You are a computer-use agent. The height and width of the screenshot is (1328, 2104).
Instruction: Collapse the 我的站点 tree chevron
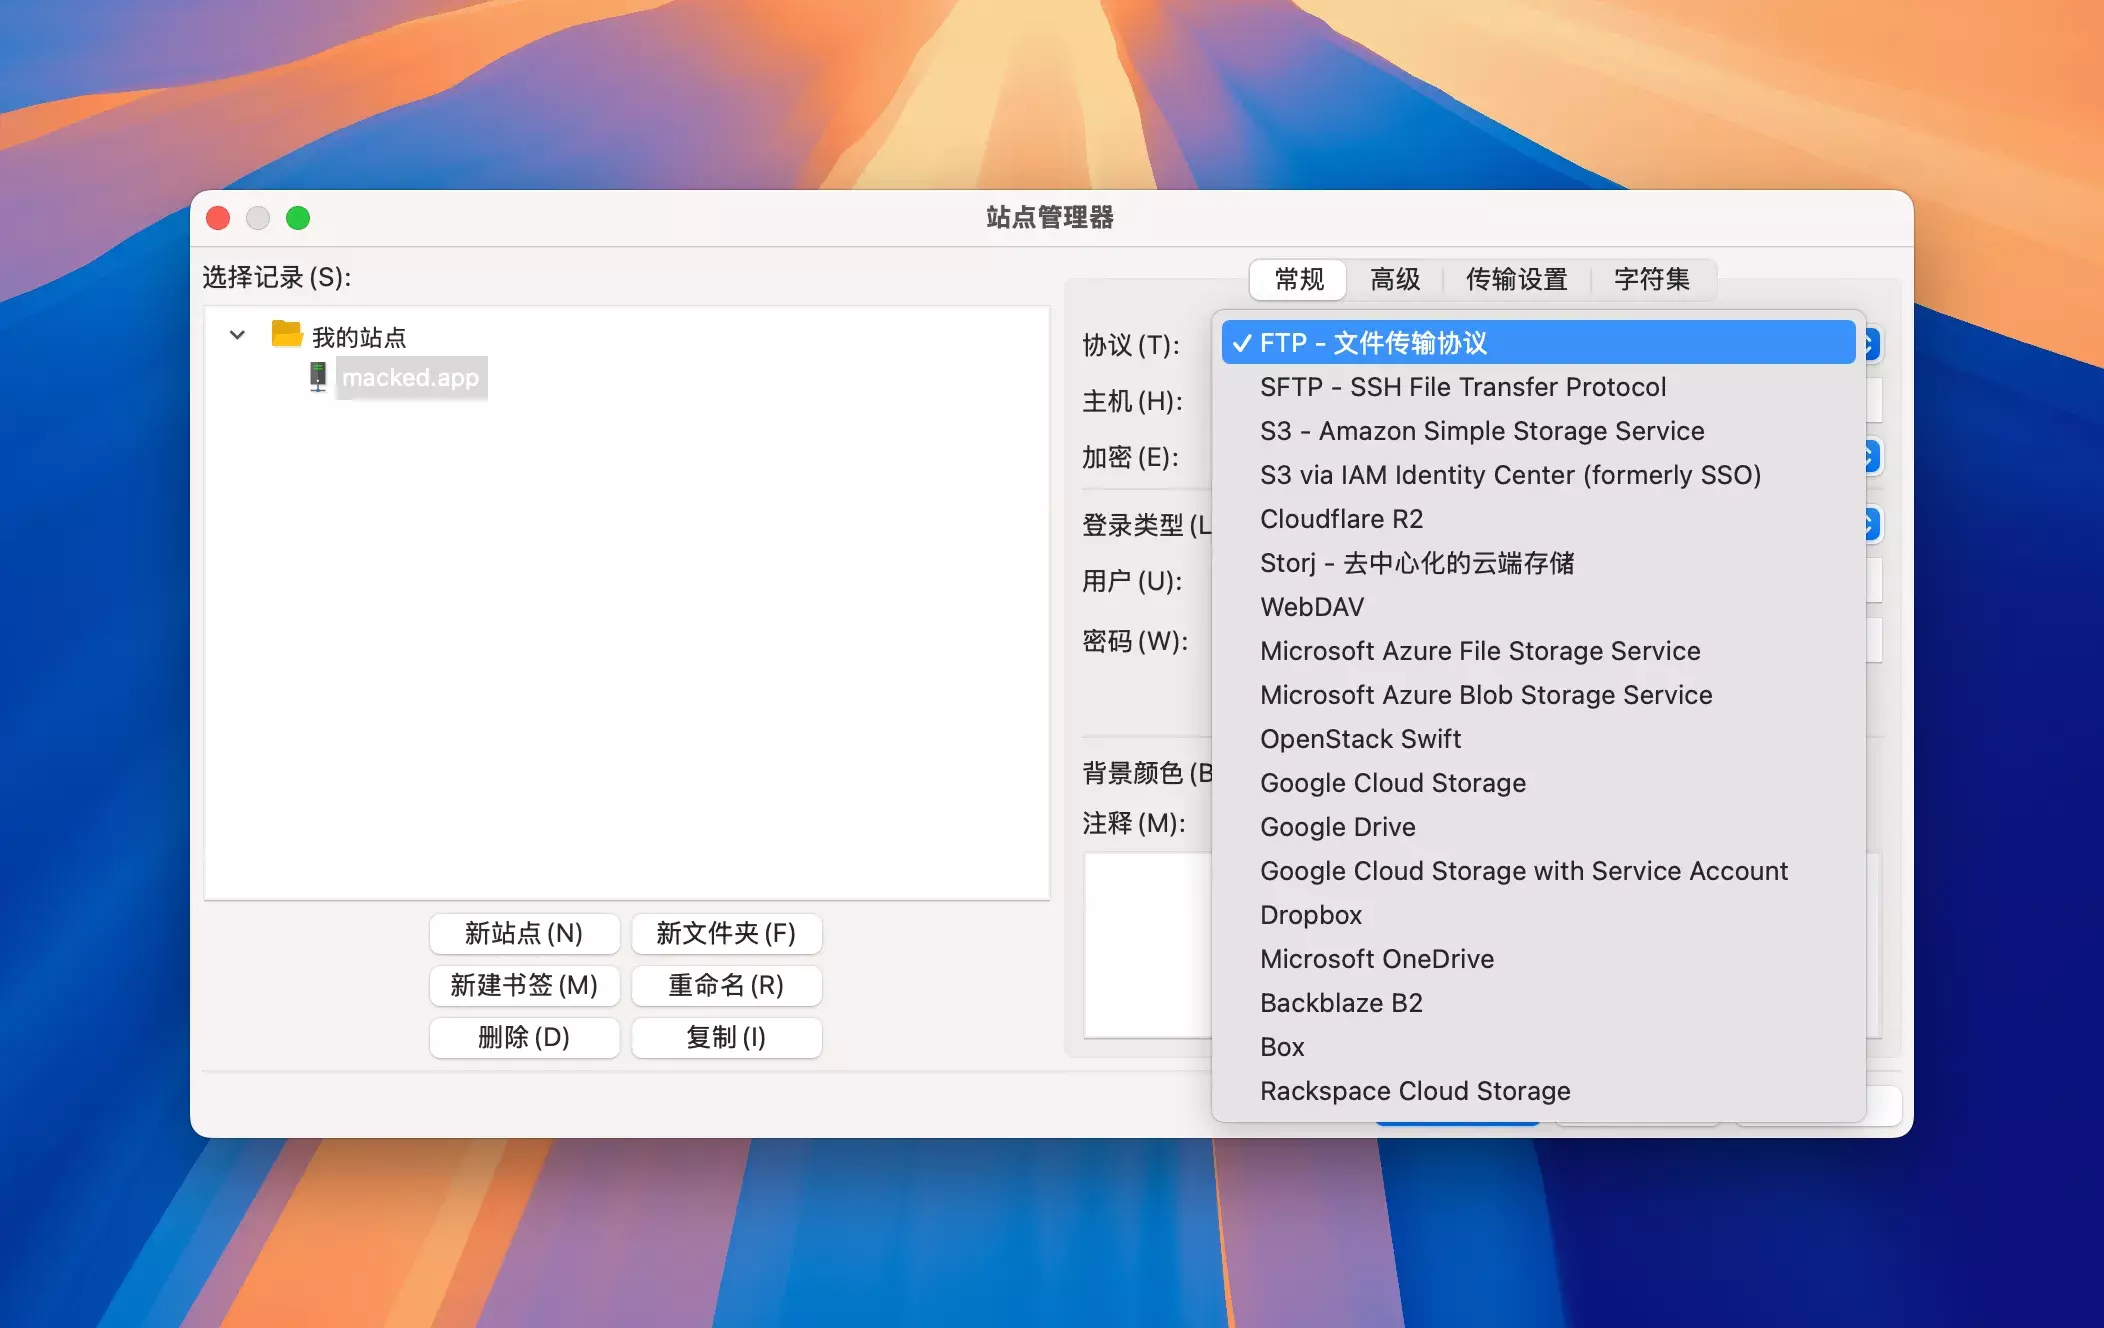coord(237,335)
